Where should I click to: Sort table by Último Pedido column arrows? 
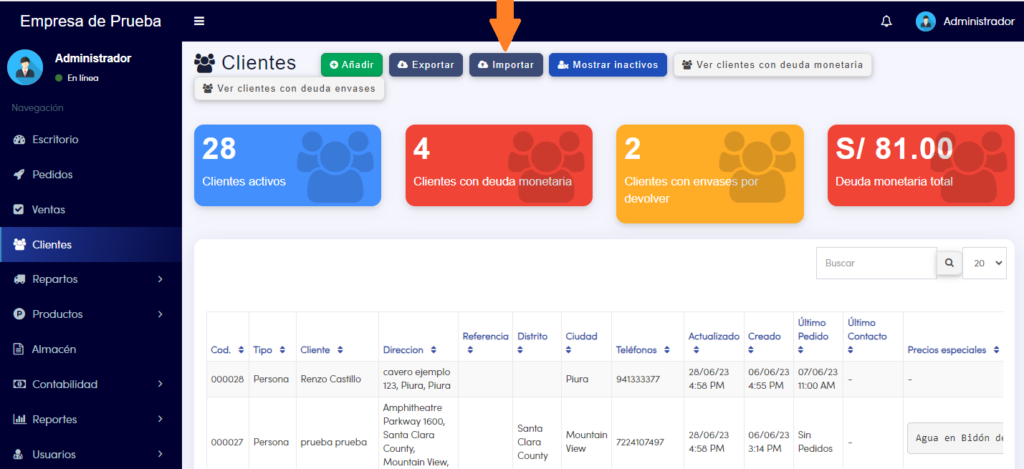pos(801,350)
